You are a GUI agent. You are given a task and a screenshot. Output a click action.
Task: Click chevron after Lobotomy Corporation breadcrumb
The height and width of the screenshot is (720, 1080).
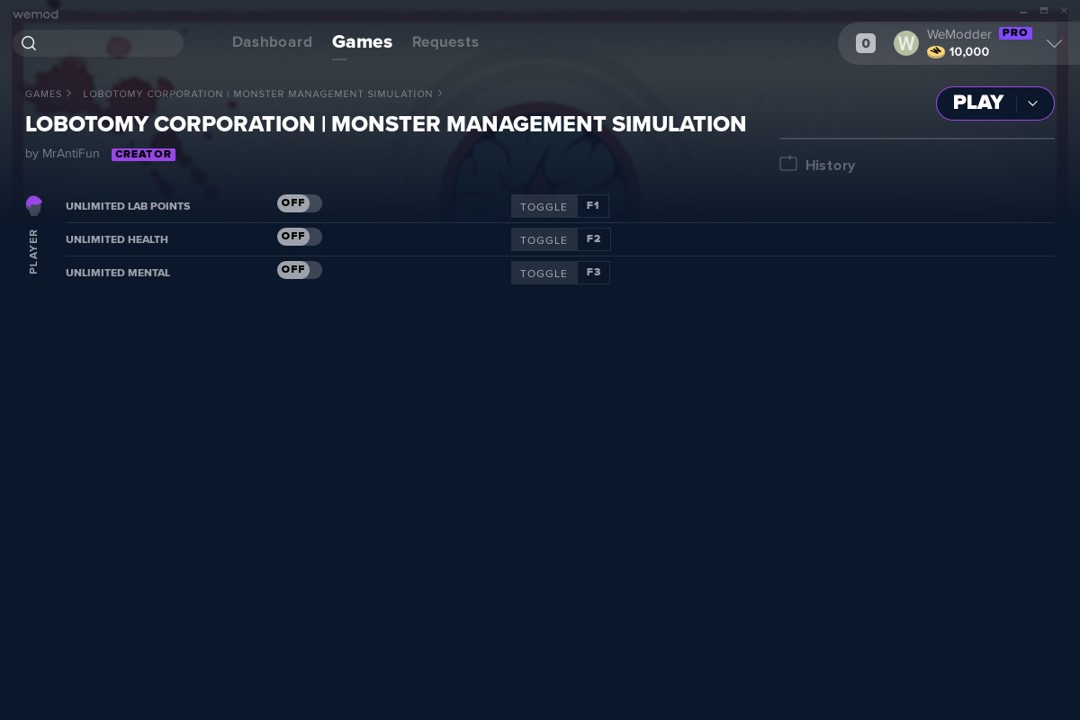[x=439, y=93]
